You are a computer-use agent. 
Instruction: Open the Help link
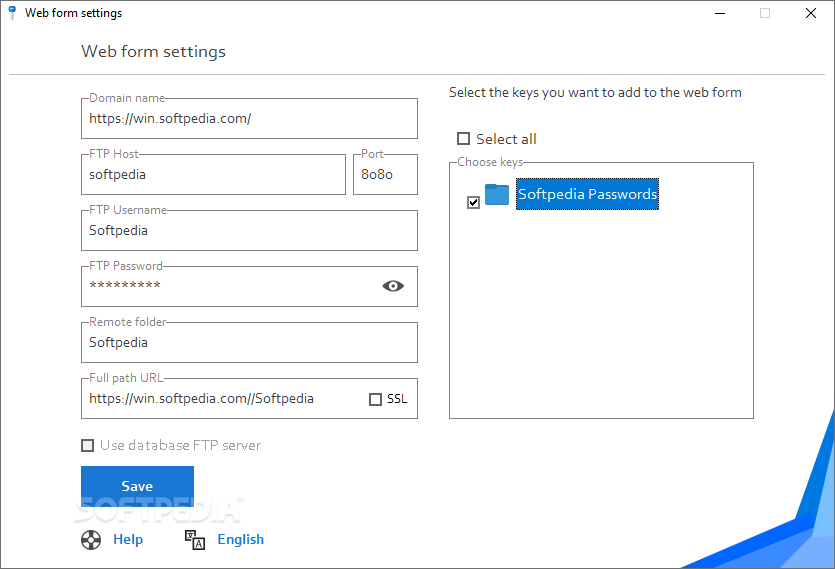coord(128,540)
